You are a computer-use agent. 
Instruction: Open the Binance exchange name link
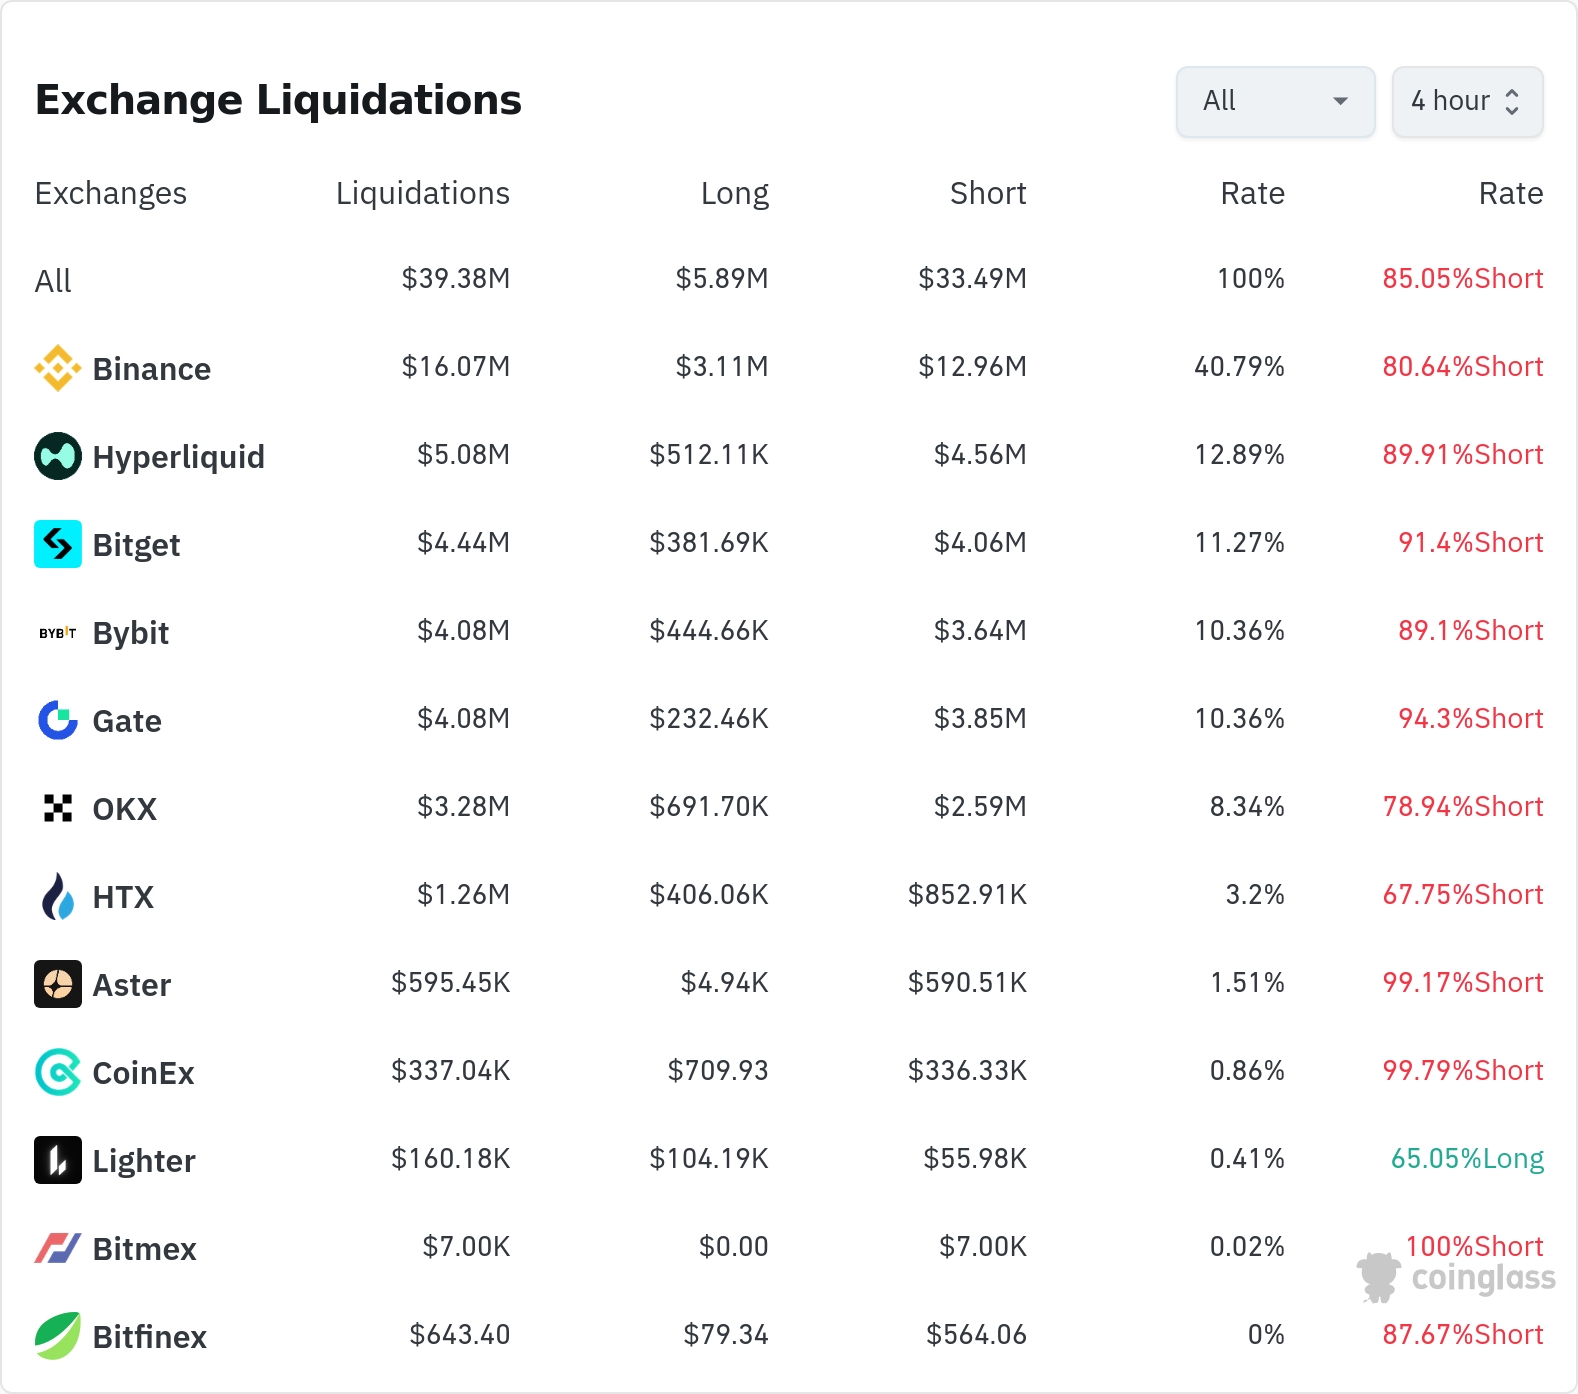152,369
